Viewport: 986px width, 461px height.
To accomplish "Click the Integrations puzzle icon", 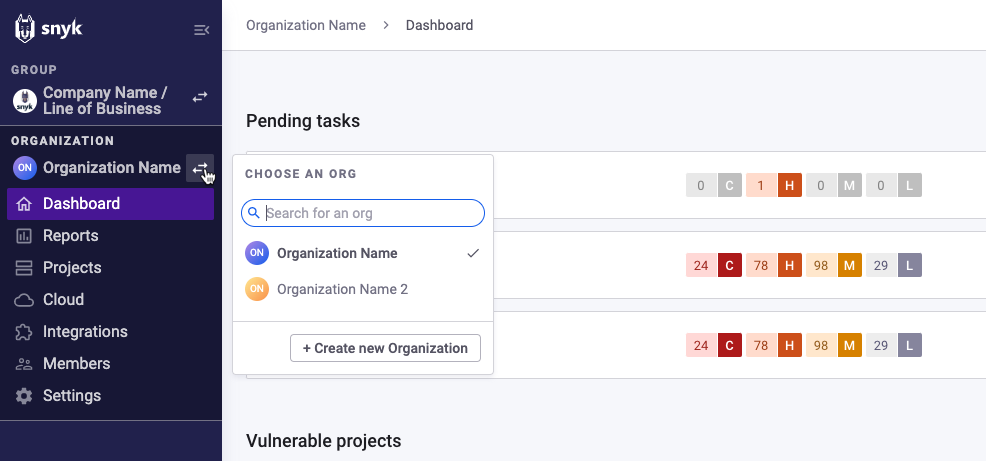I will pyautogui.click(x=25, y=332).
